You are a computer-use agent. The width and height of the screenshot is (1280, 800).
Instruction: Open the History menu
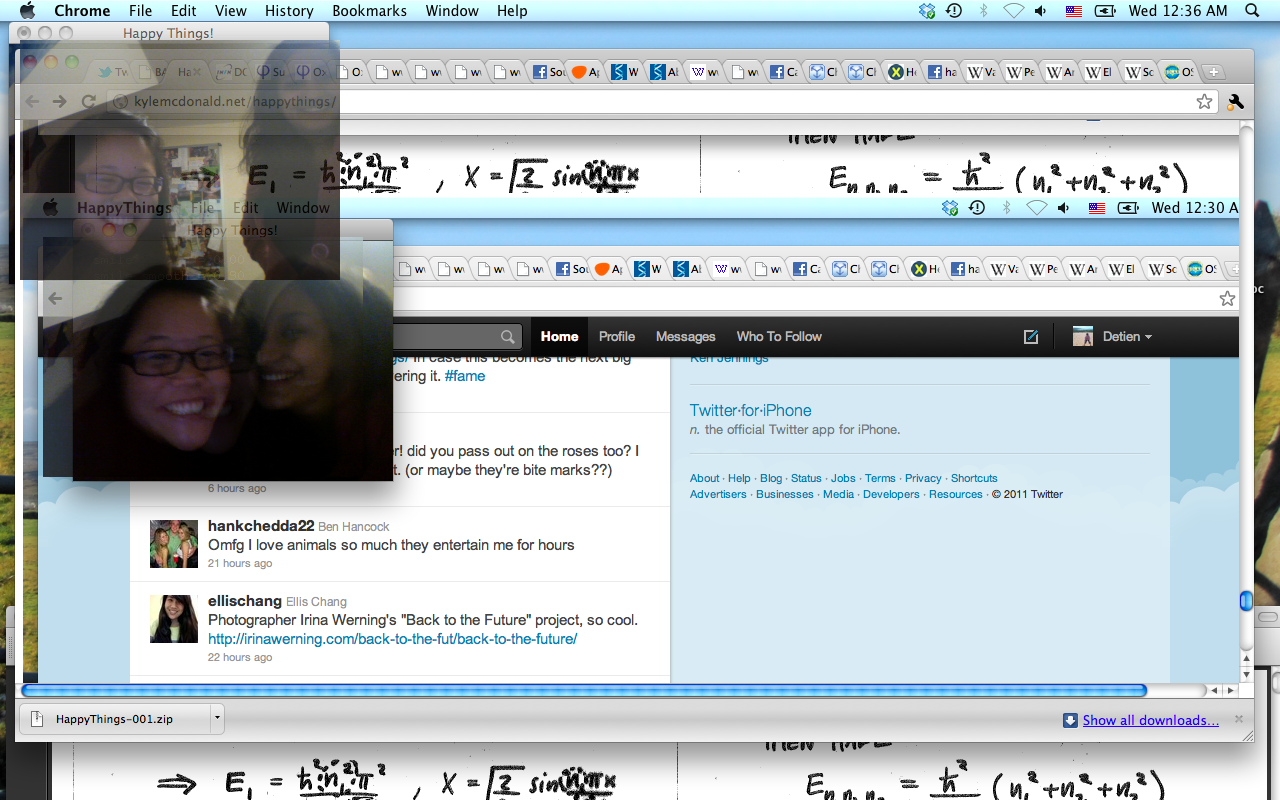(289, 11)
